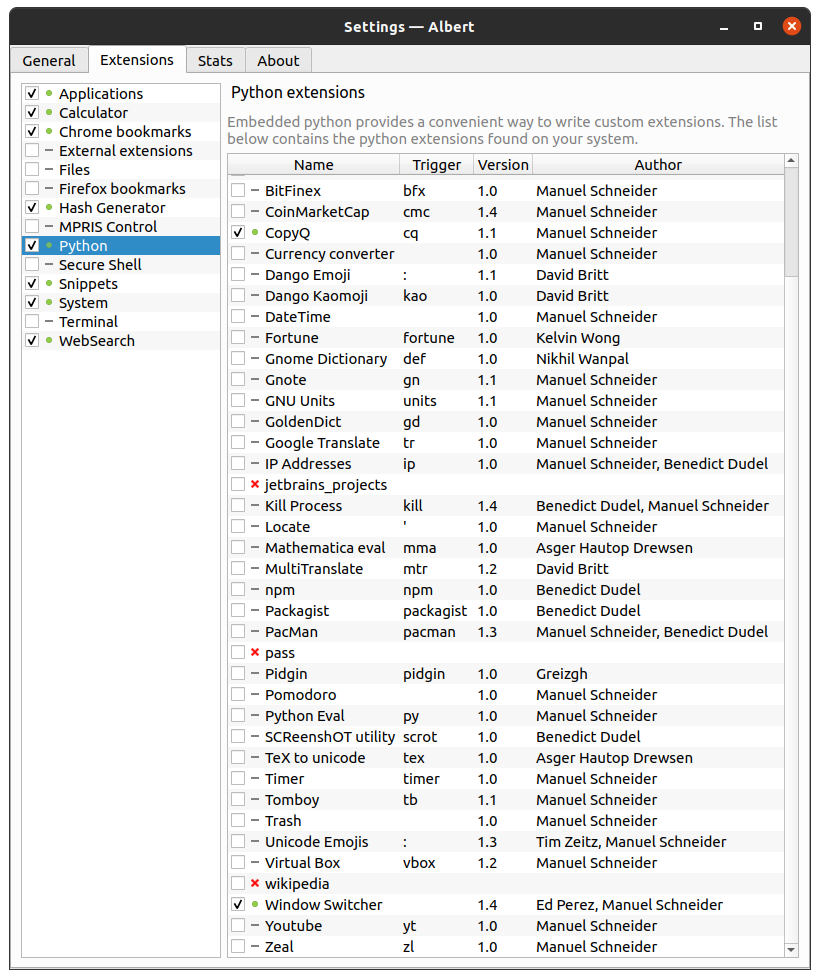Uncheck the CopyQ Python extension
The width and height of the screenshot is (820, 979).
238,233
